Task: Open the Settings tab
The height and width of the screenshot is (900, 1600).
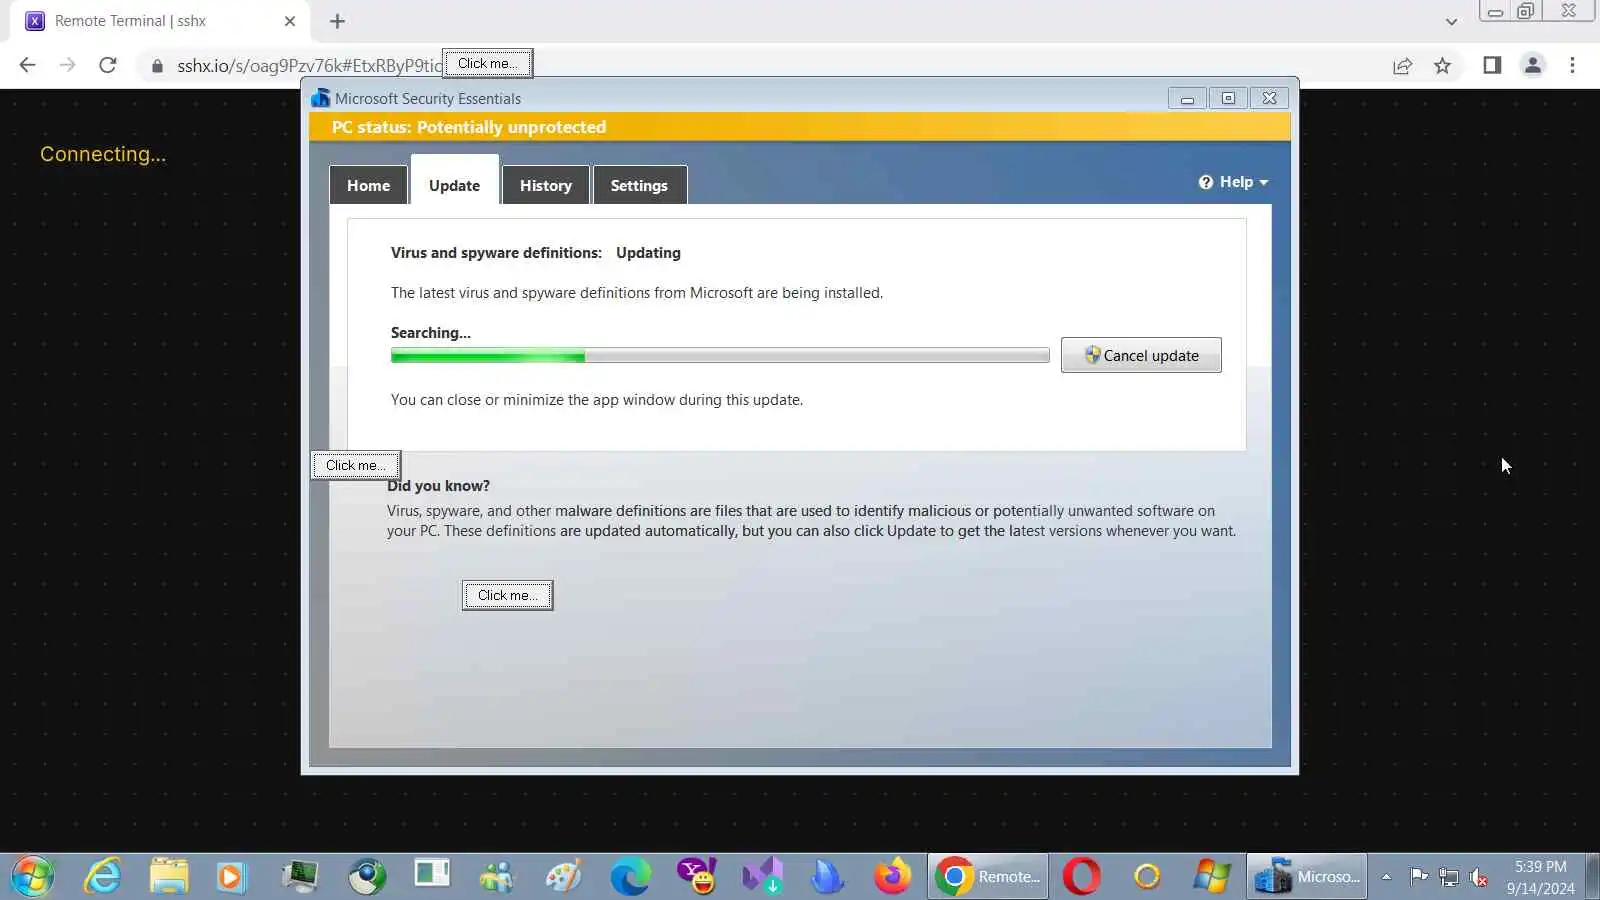Action: tap(639, 185)
